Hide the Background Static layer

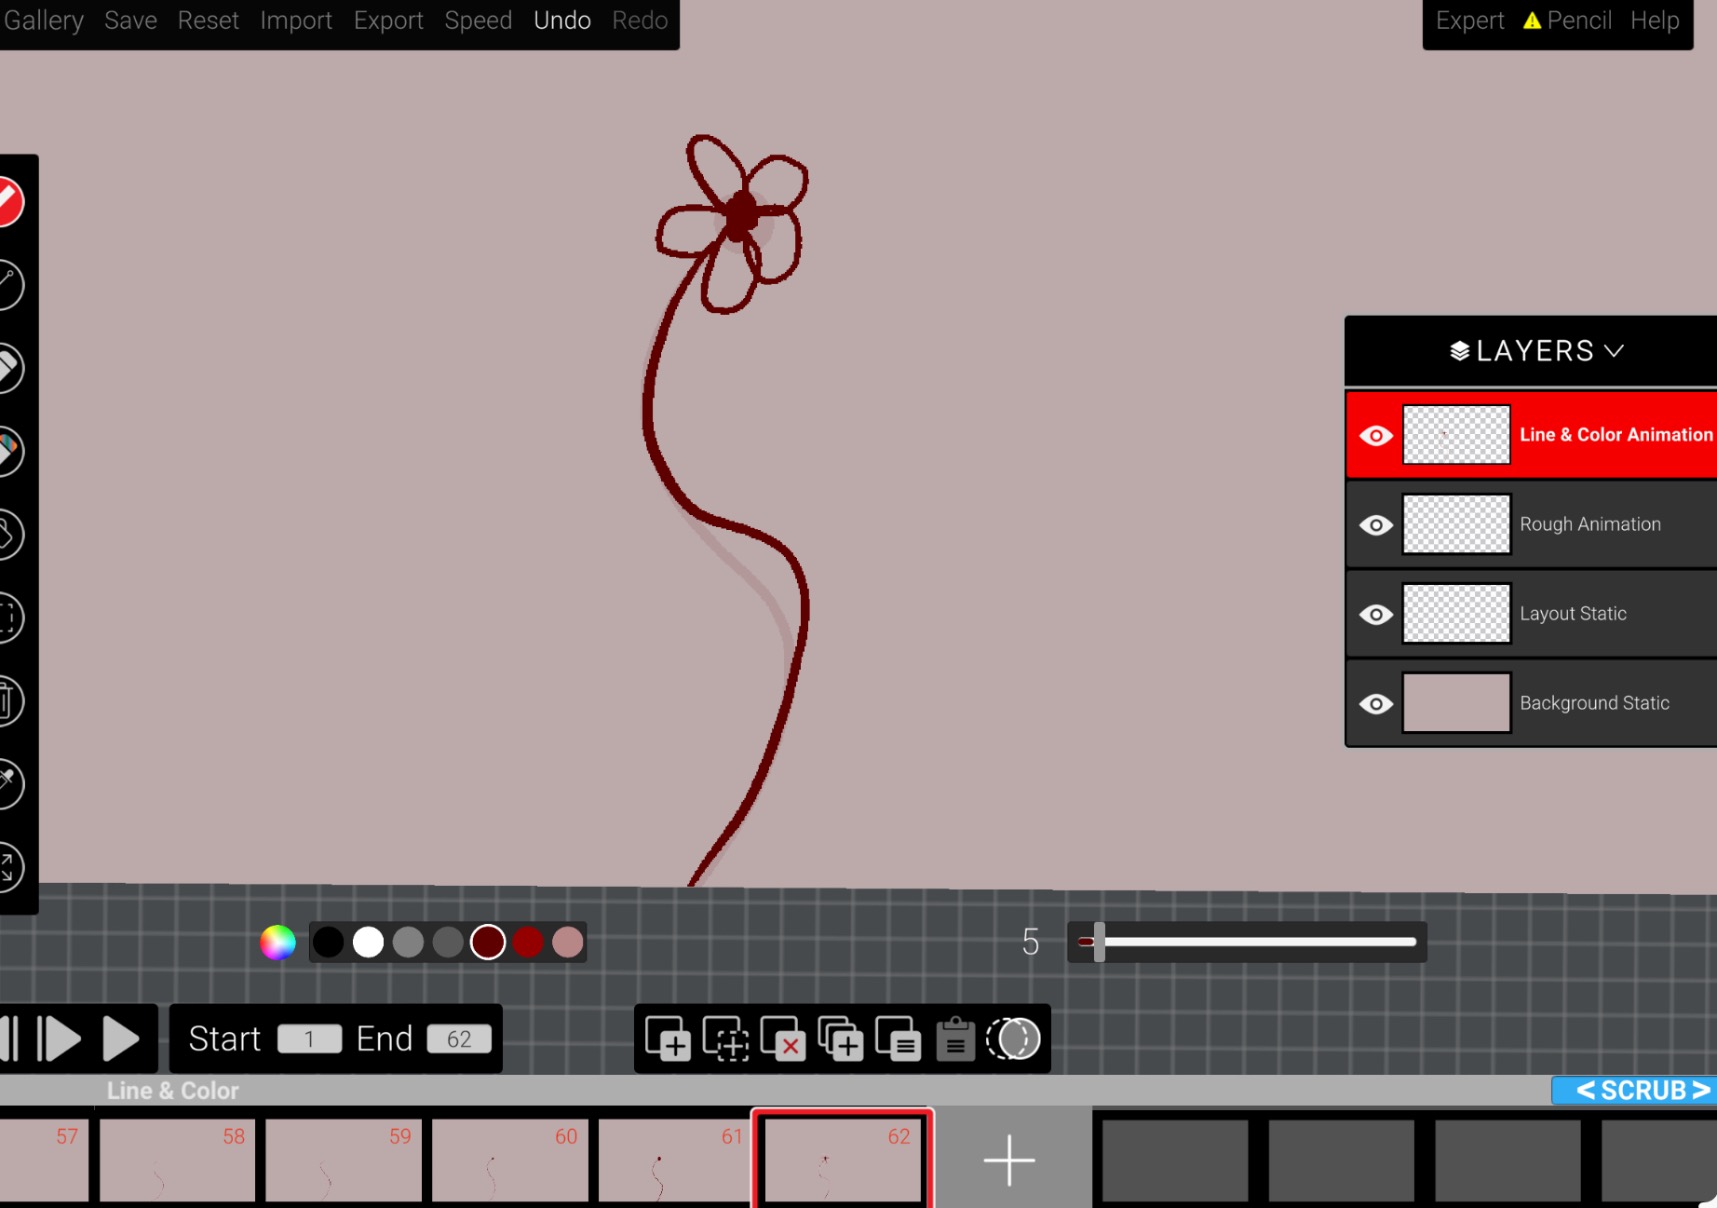pyautogui.click(x=1376, y=704)
